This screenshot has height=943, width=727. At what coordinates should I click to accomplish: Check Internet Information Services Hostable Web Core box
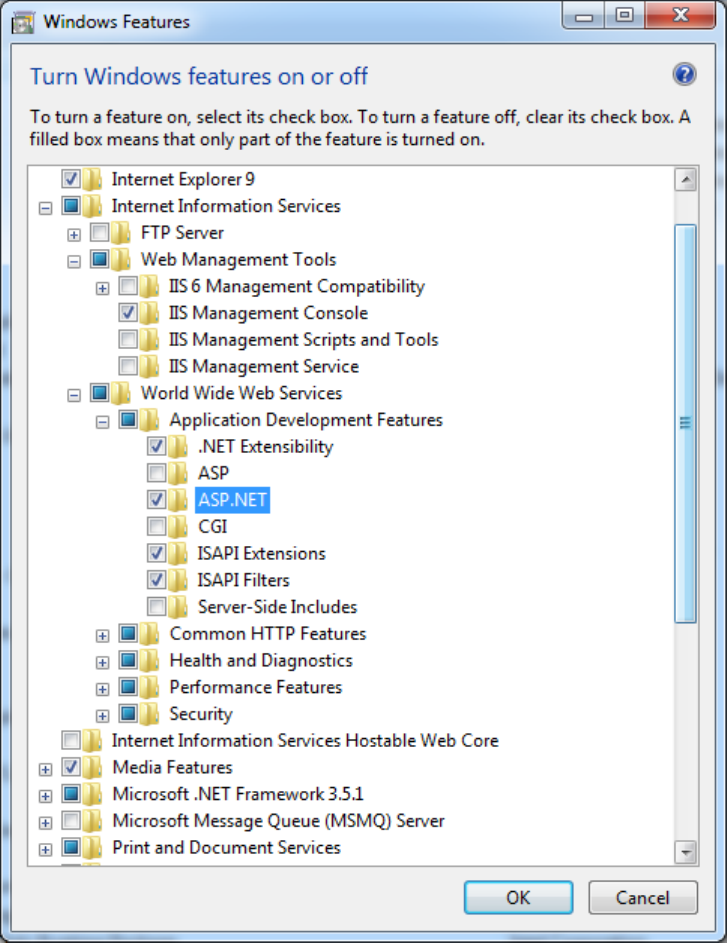click(71, 740)
